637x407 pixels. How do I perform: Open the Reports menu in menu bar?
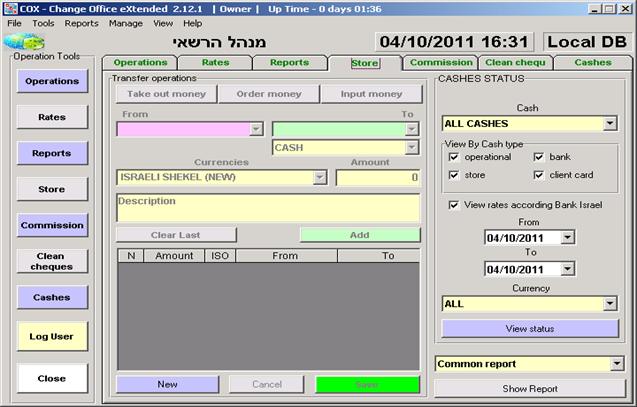(82, 23)
